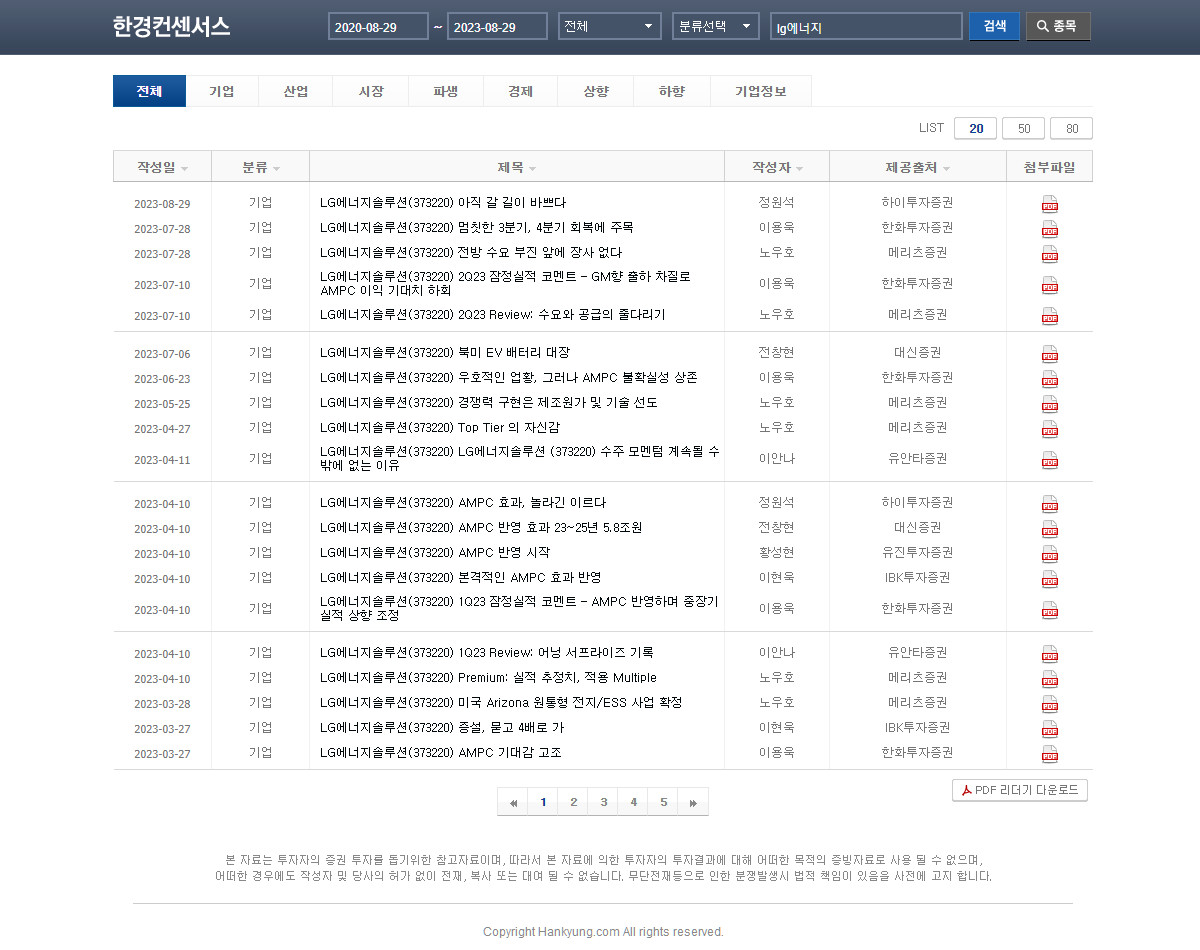Sort by 분류 column
1200x950 pixels.
pos(260,167)
